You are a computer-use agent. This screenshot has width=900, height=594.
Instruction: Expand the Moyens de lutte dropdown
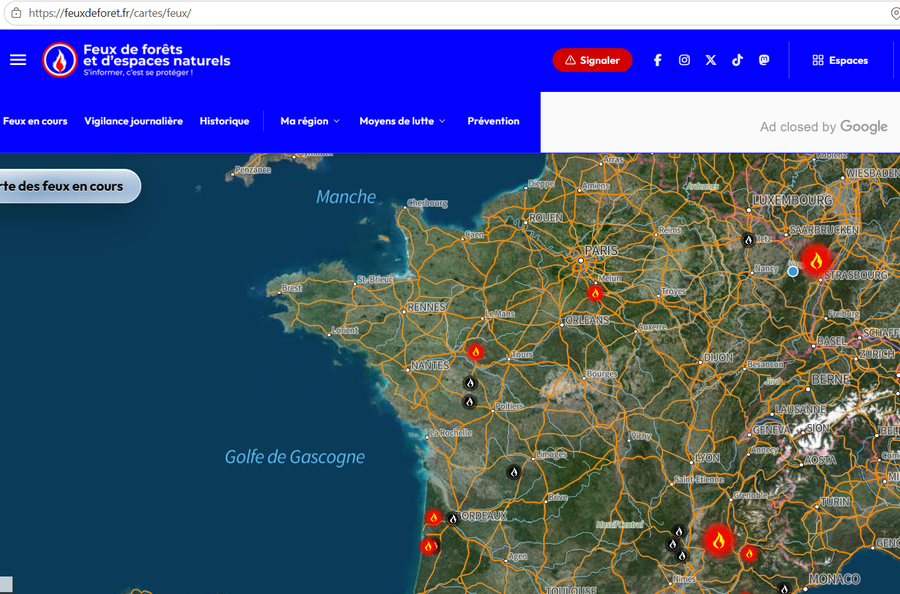[x=402, y=121]
